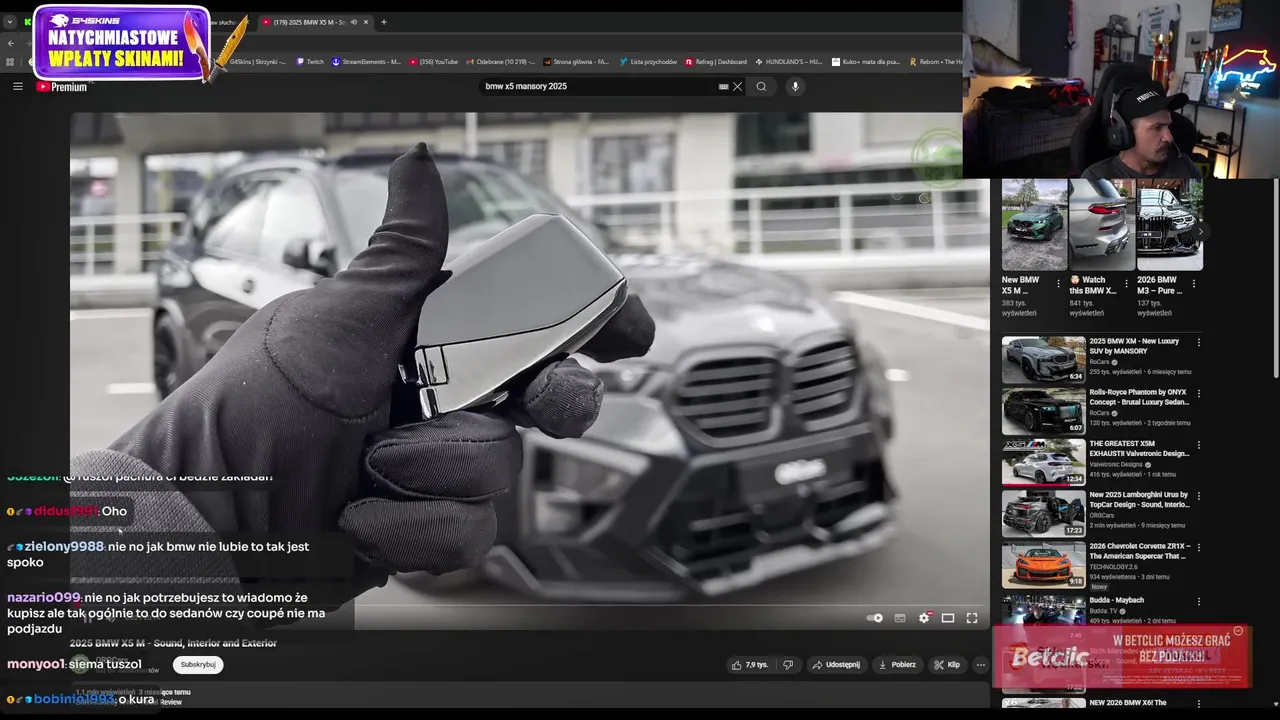
Task: Open the Twitch bookmark
Action: 310,62
